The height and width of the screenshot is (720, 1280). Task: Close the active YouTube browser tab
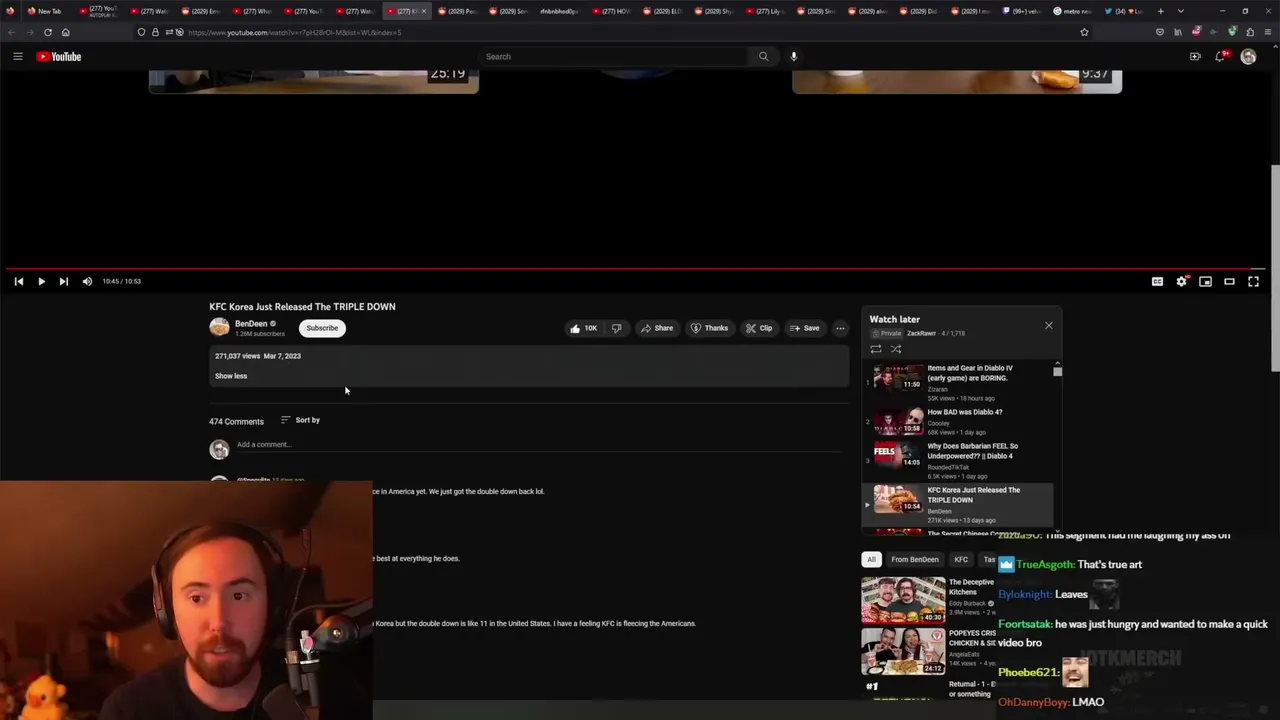[x=424, y=11]
